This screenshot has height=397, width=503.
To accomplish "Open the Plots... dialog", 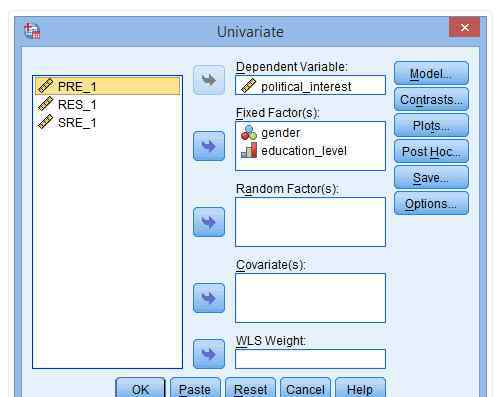I will click(431, 125).
